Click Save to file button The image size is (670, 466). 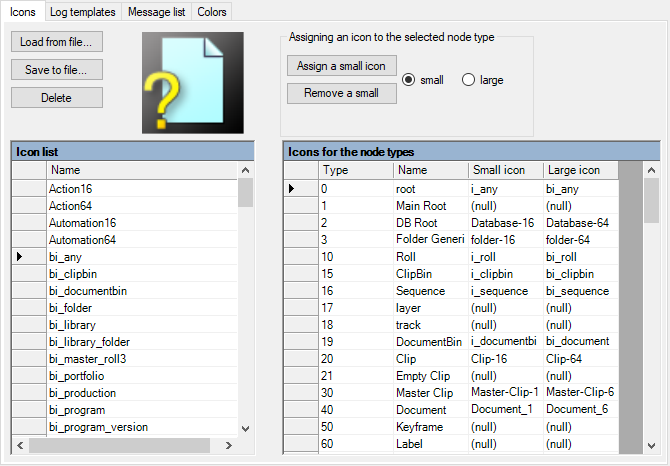(x=56, y=70)
